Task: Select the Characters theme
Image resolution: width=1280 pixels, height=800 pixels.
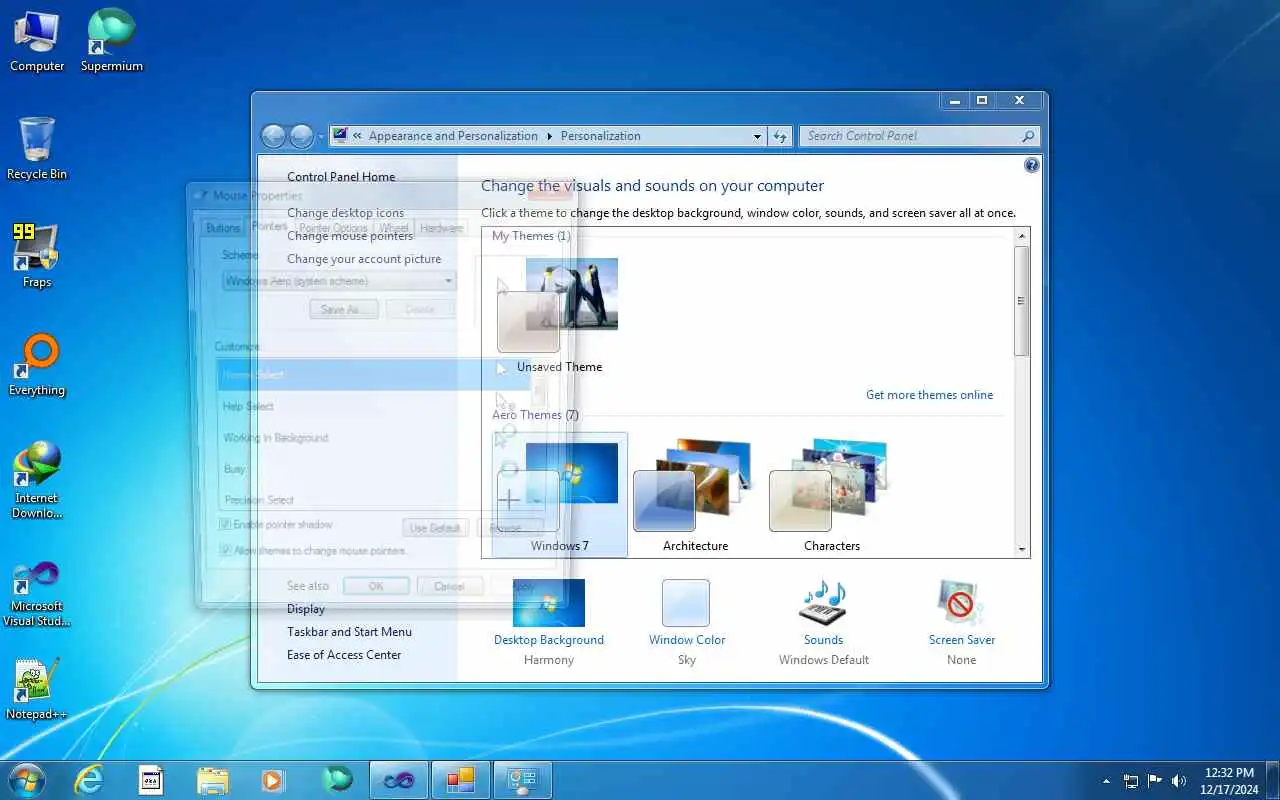Action: tap(831, 495)
